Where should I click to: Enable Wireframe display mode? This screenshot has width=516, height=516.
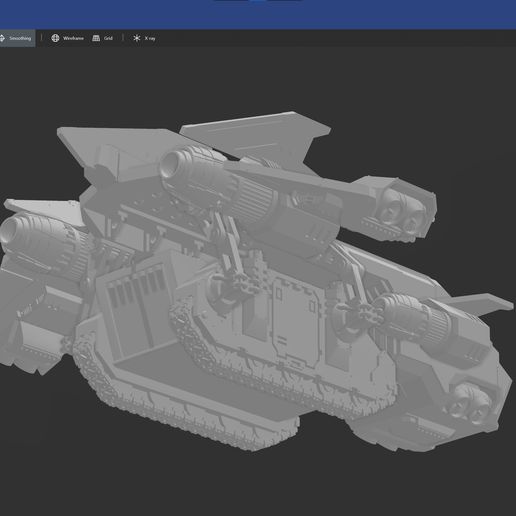click(x=67, y=38)
